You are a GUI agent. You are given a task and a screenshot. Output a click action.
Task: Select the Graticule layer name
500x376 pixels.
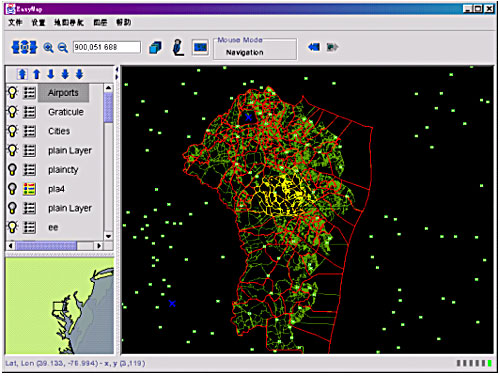click(66, 112)
